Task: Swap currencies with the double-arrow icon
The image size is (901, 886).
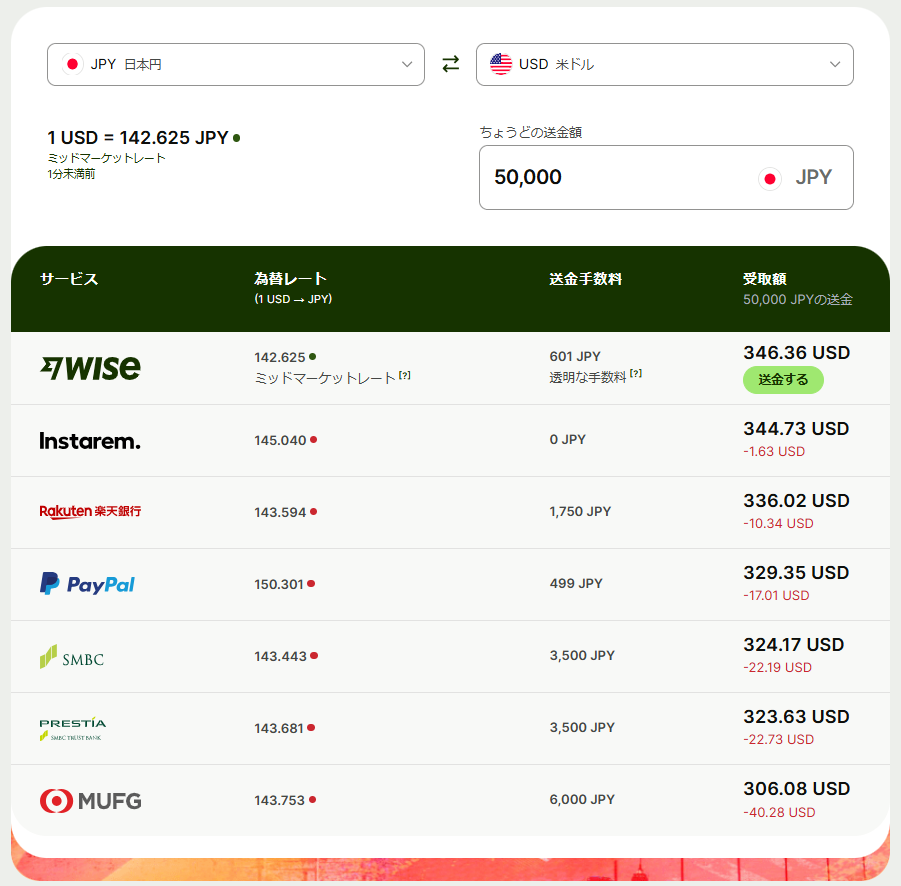Action: point(450,64)
